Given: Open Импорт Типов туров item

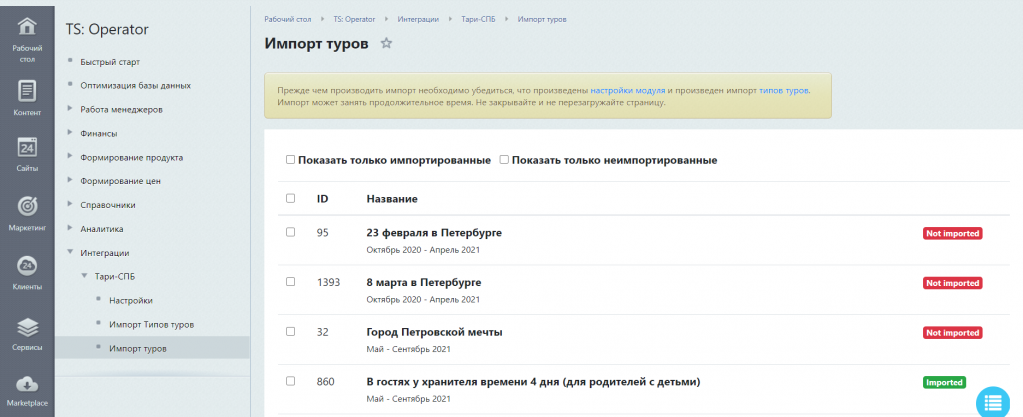Looking at the screenshot, I should (151, 324).
